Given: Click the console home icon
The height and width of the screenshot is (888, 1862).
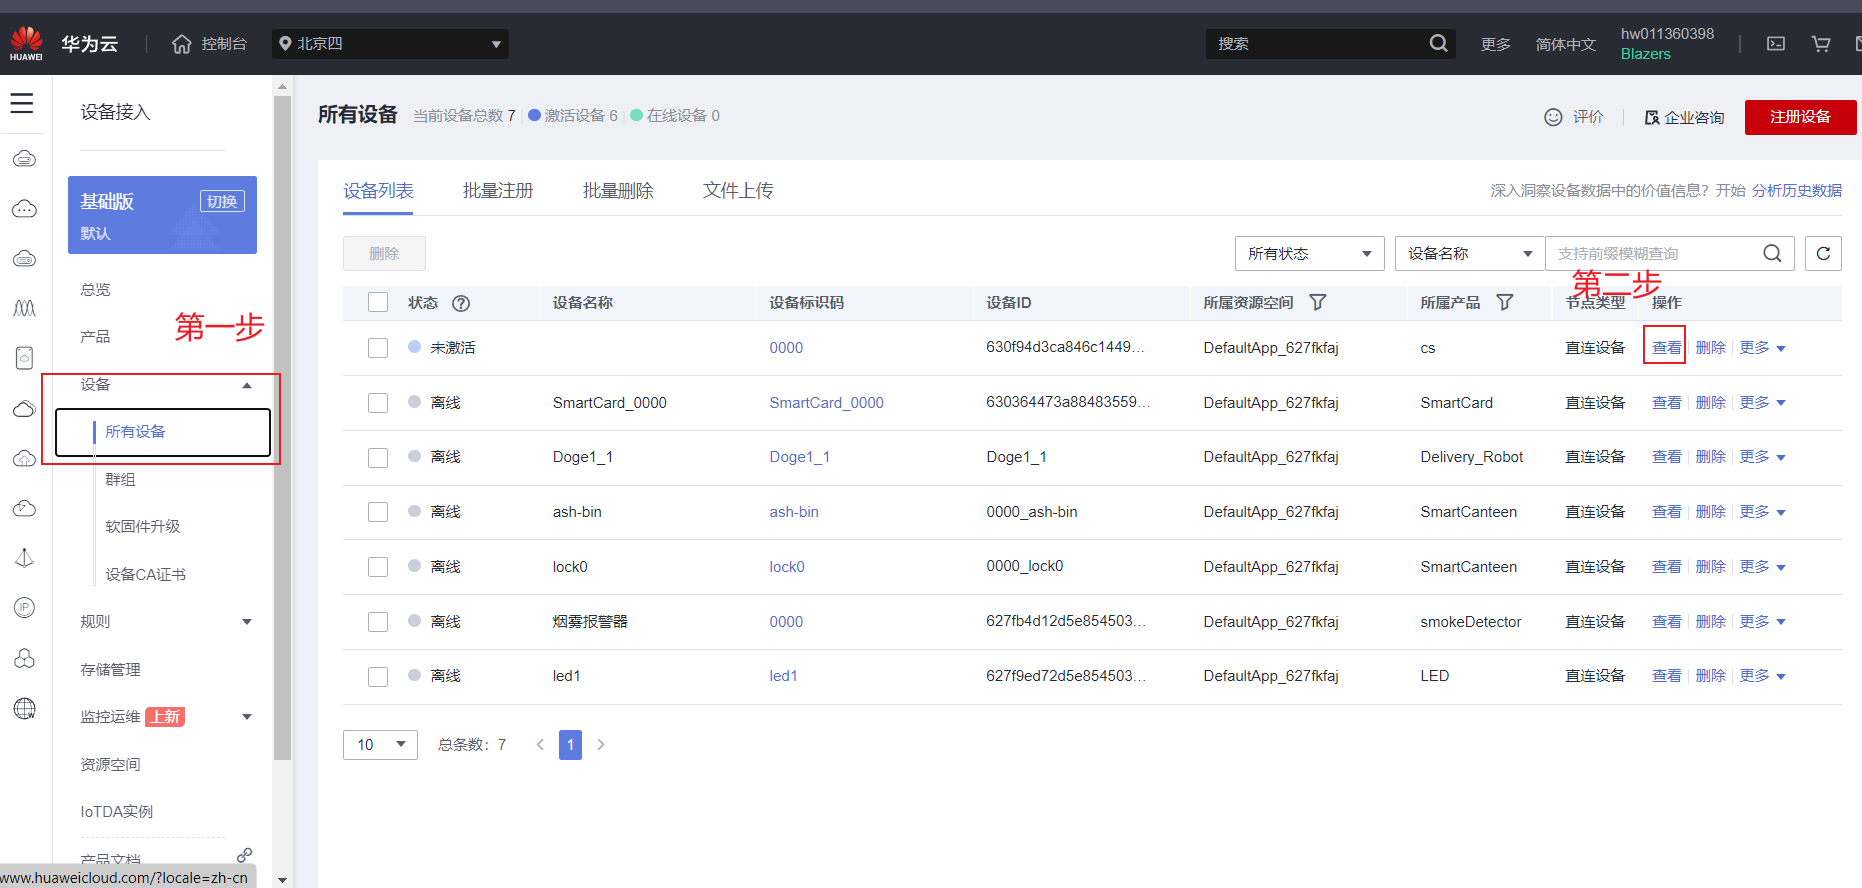Looking at the screenshot, I should click(182, 44).
